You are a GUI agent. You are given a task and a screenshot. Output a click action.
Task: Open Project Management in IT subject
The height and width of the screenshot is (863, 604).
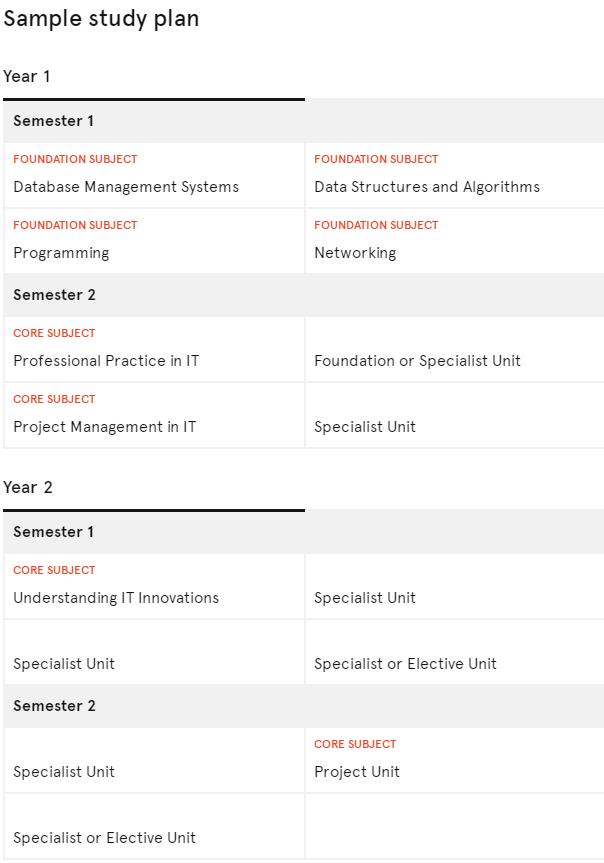click(x=104, y=427)
